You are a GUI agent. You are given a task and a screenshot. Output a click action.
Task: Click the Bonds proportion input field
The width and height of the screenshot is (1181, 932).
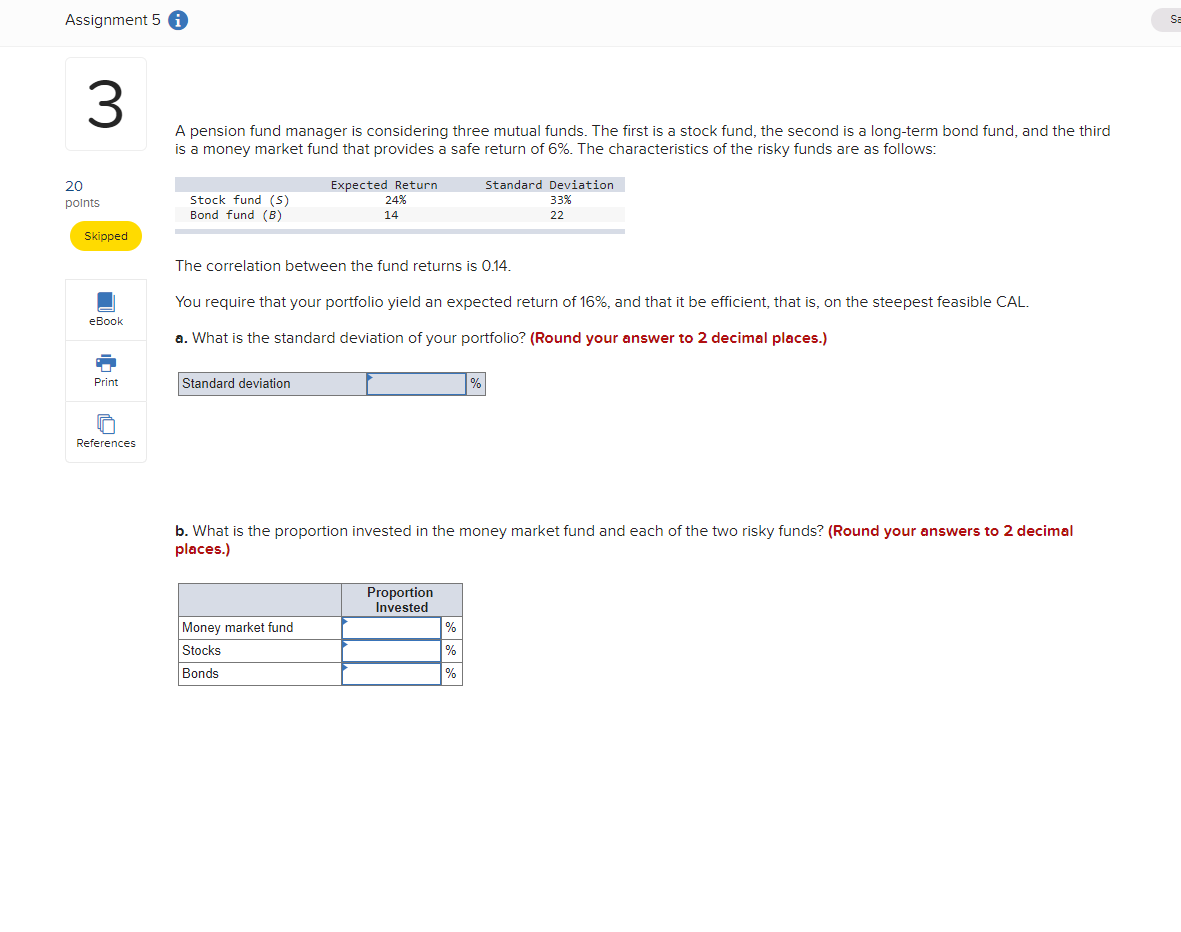pyautogui.click(x=391, y=674)
